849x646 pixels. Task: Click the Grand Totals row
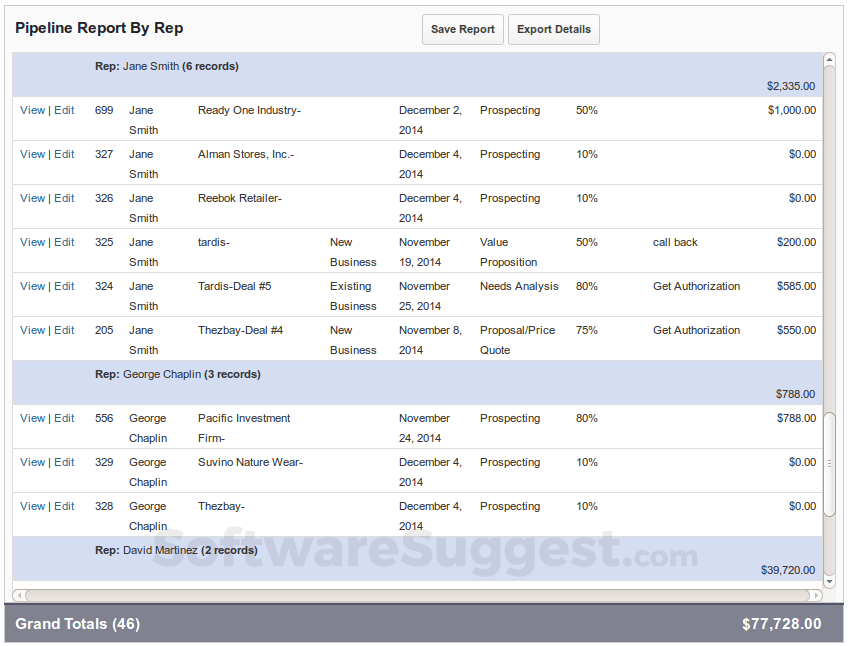point(424,623)
